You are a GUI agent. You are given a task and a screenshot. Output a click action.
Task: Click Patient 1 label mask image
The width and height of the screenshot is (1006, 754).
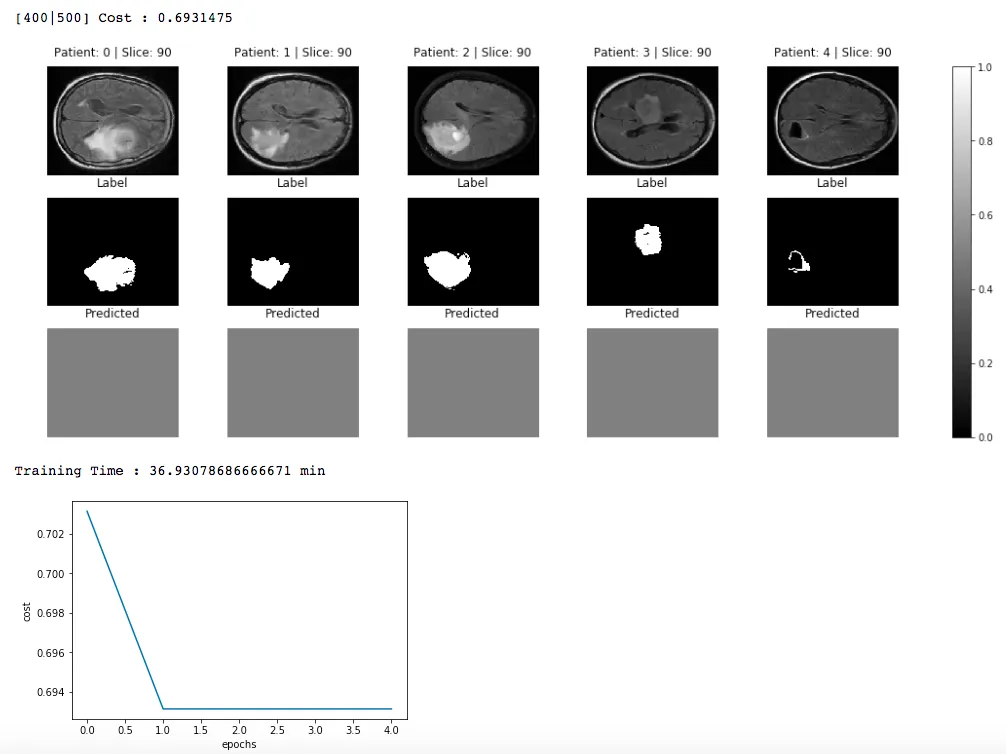click(293, 252)
